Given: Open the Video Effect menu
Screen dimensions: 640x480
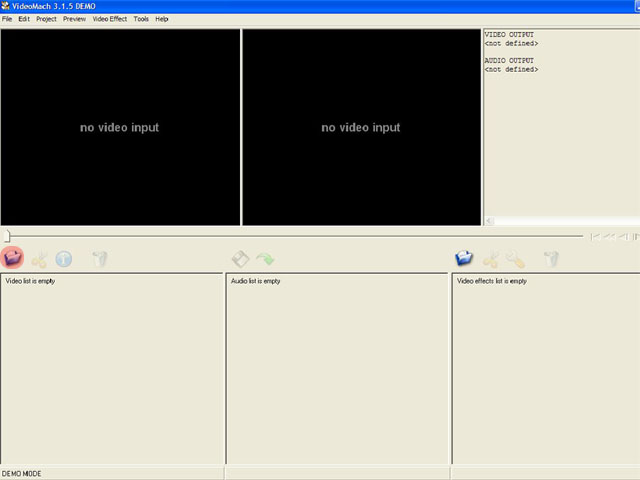Looking at the screenshot, I should [x=109, y=19].
